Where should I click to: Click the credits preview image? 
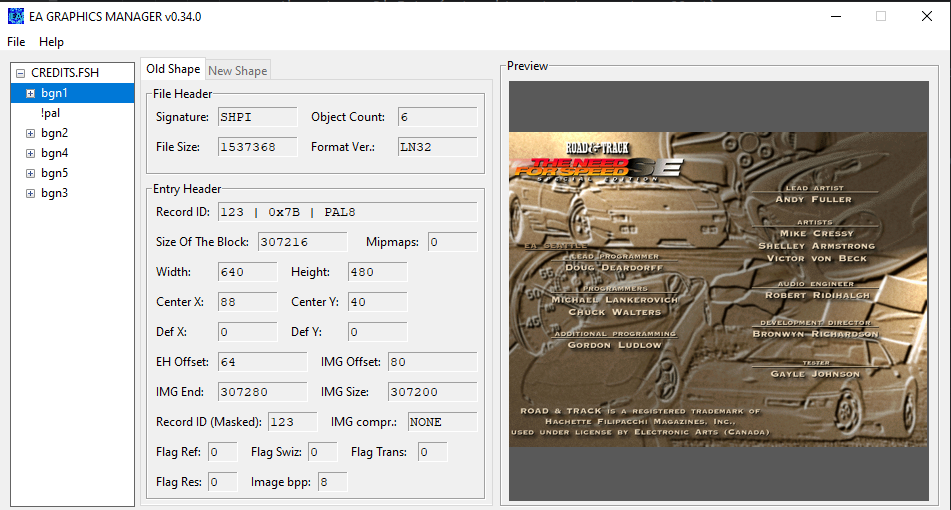pyautogui.click(x=718, y=290)
